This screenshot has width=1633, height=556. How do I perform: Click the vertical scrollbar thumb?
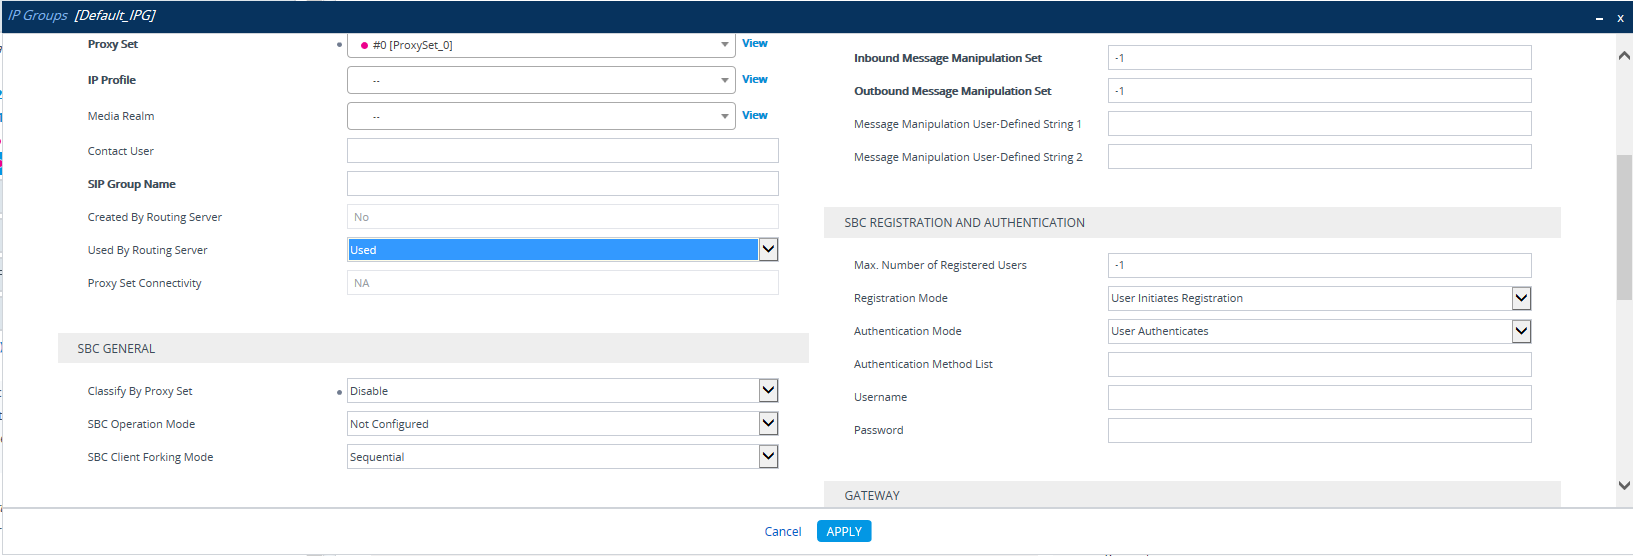pyautogui.click(x=1624, y=226)
